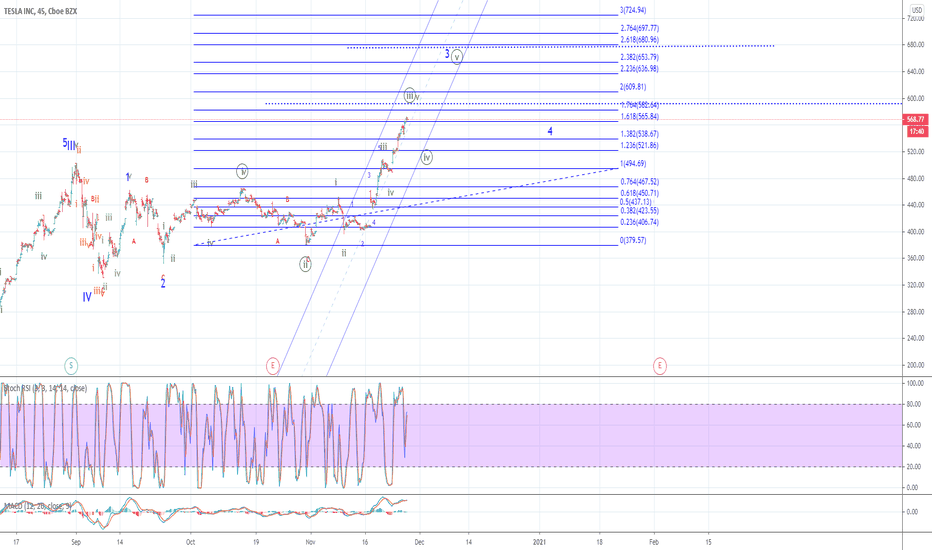Click the Oct date on the time axis

(190, 542)
